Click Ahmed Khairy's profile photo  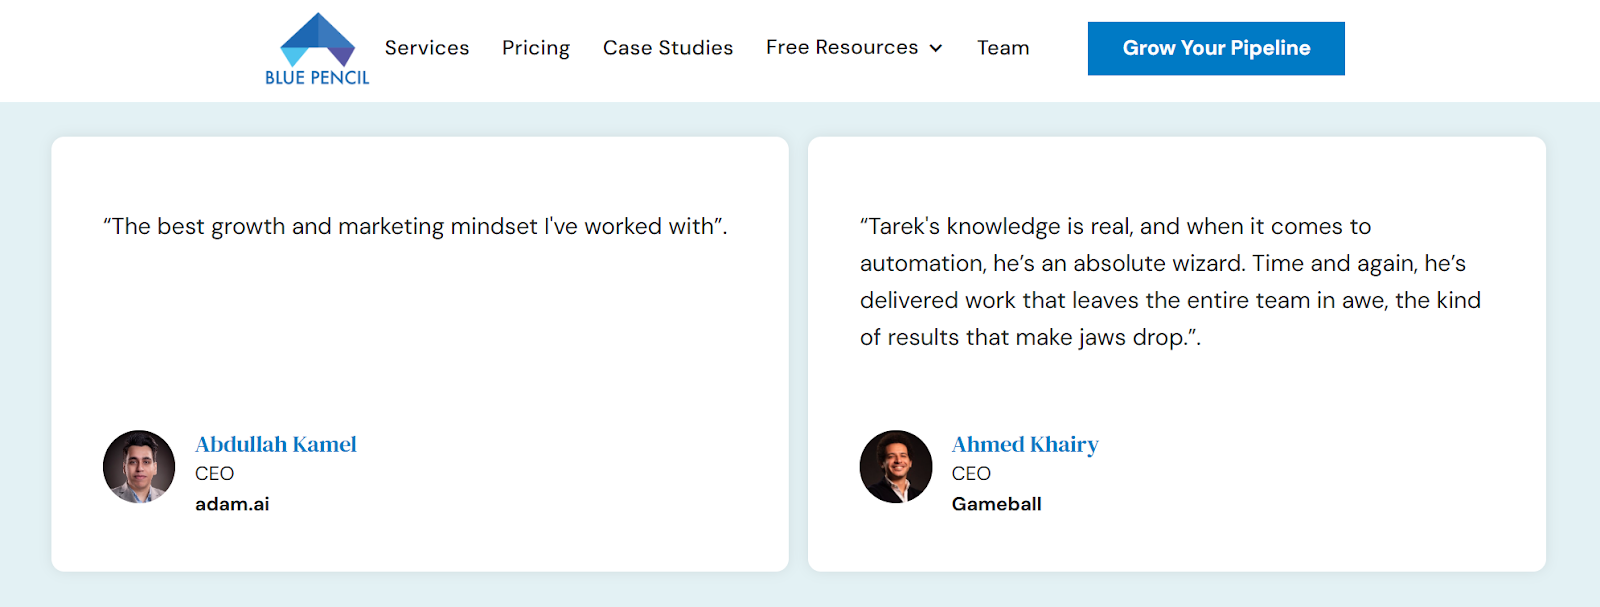coord(896,467)
